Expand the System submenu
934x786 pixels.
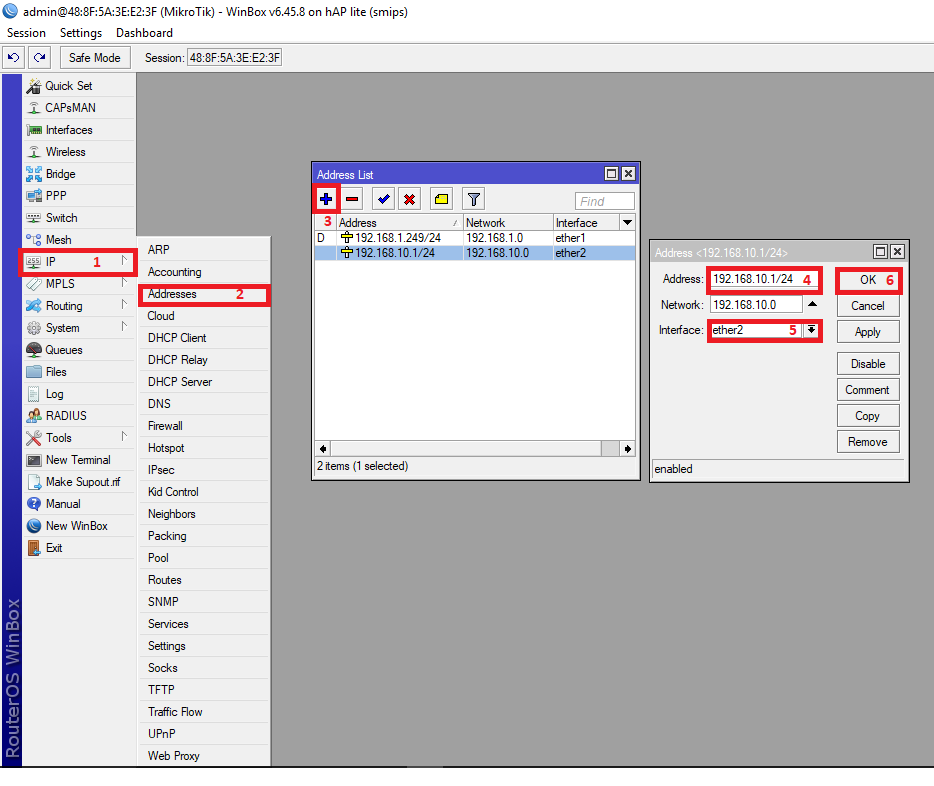click(79, 328)
